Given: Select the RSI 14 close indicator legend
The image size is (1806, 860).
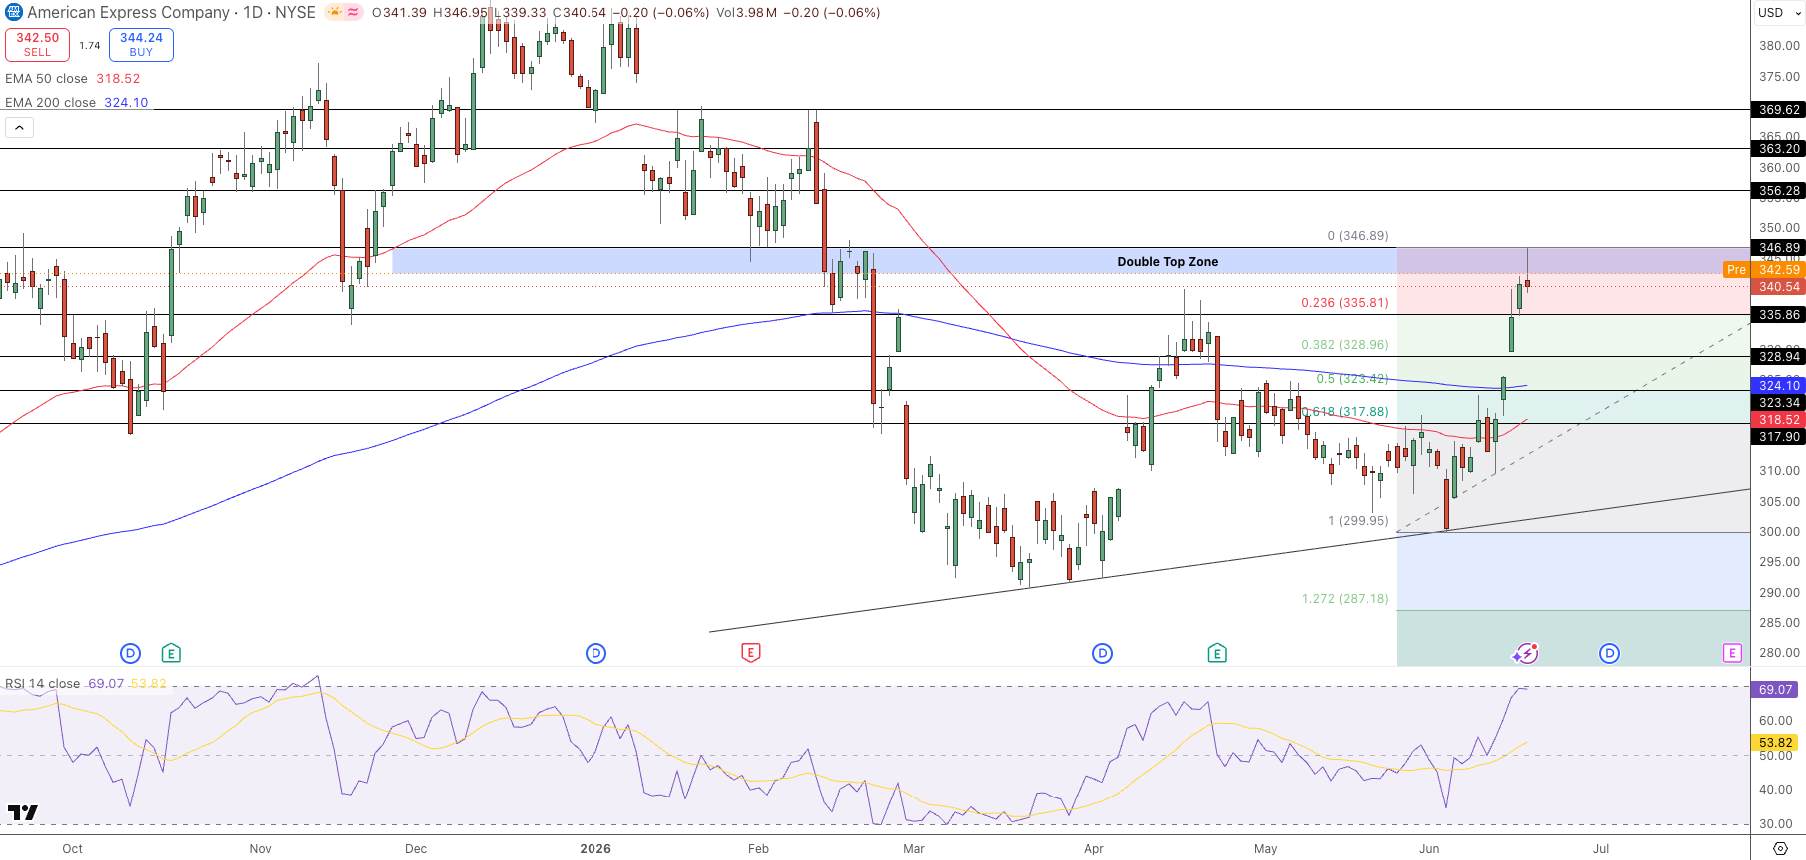Looking at the screenshot, I should [42, 684].
